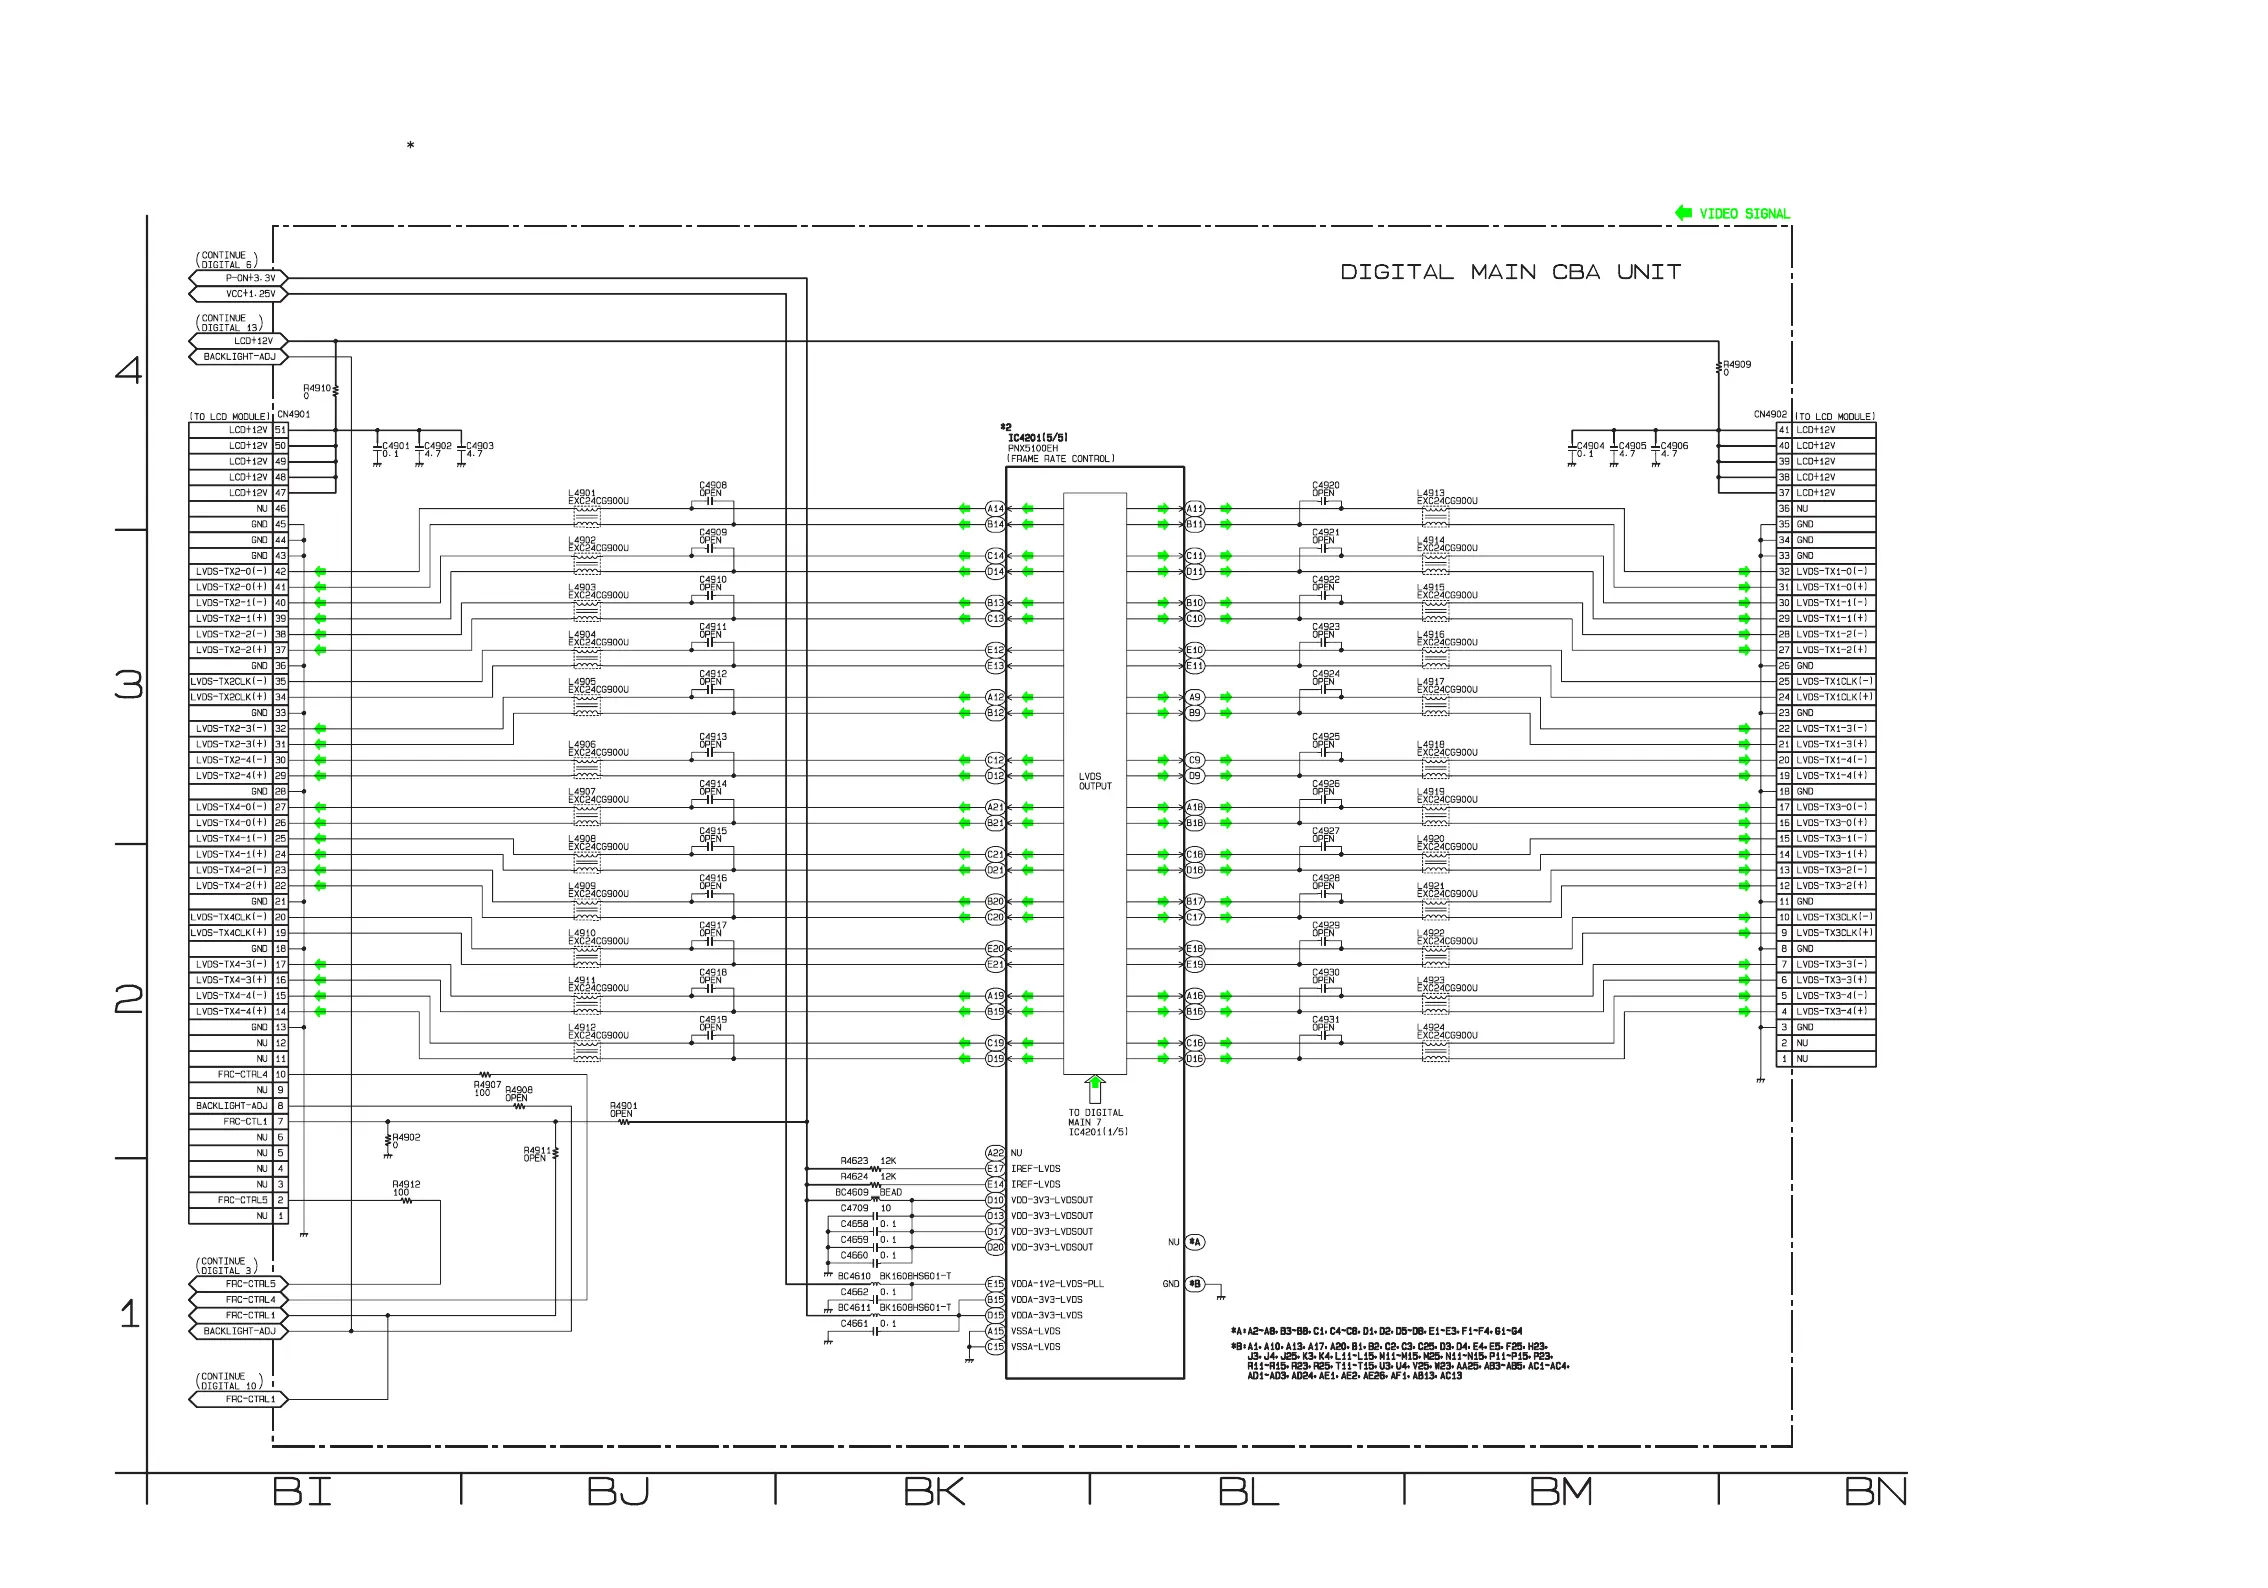The image size is (2268, 1588).
Task: Click pin LVDS-TX2-0(-) on CN4901
Action: click(238, 572)
